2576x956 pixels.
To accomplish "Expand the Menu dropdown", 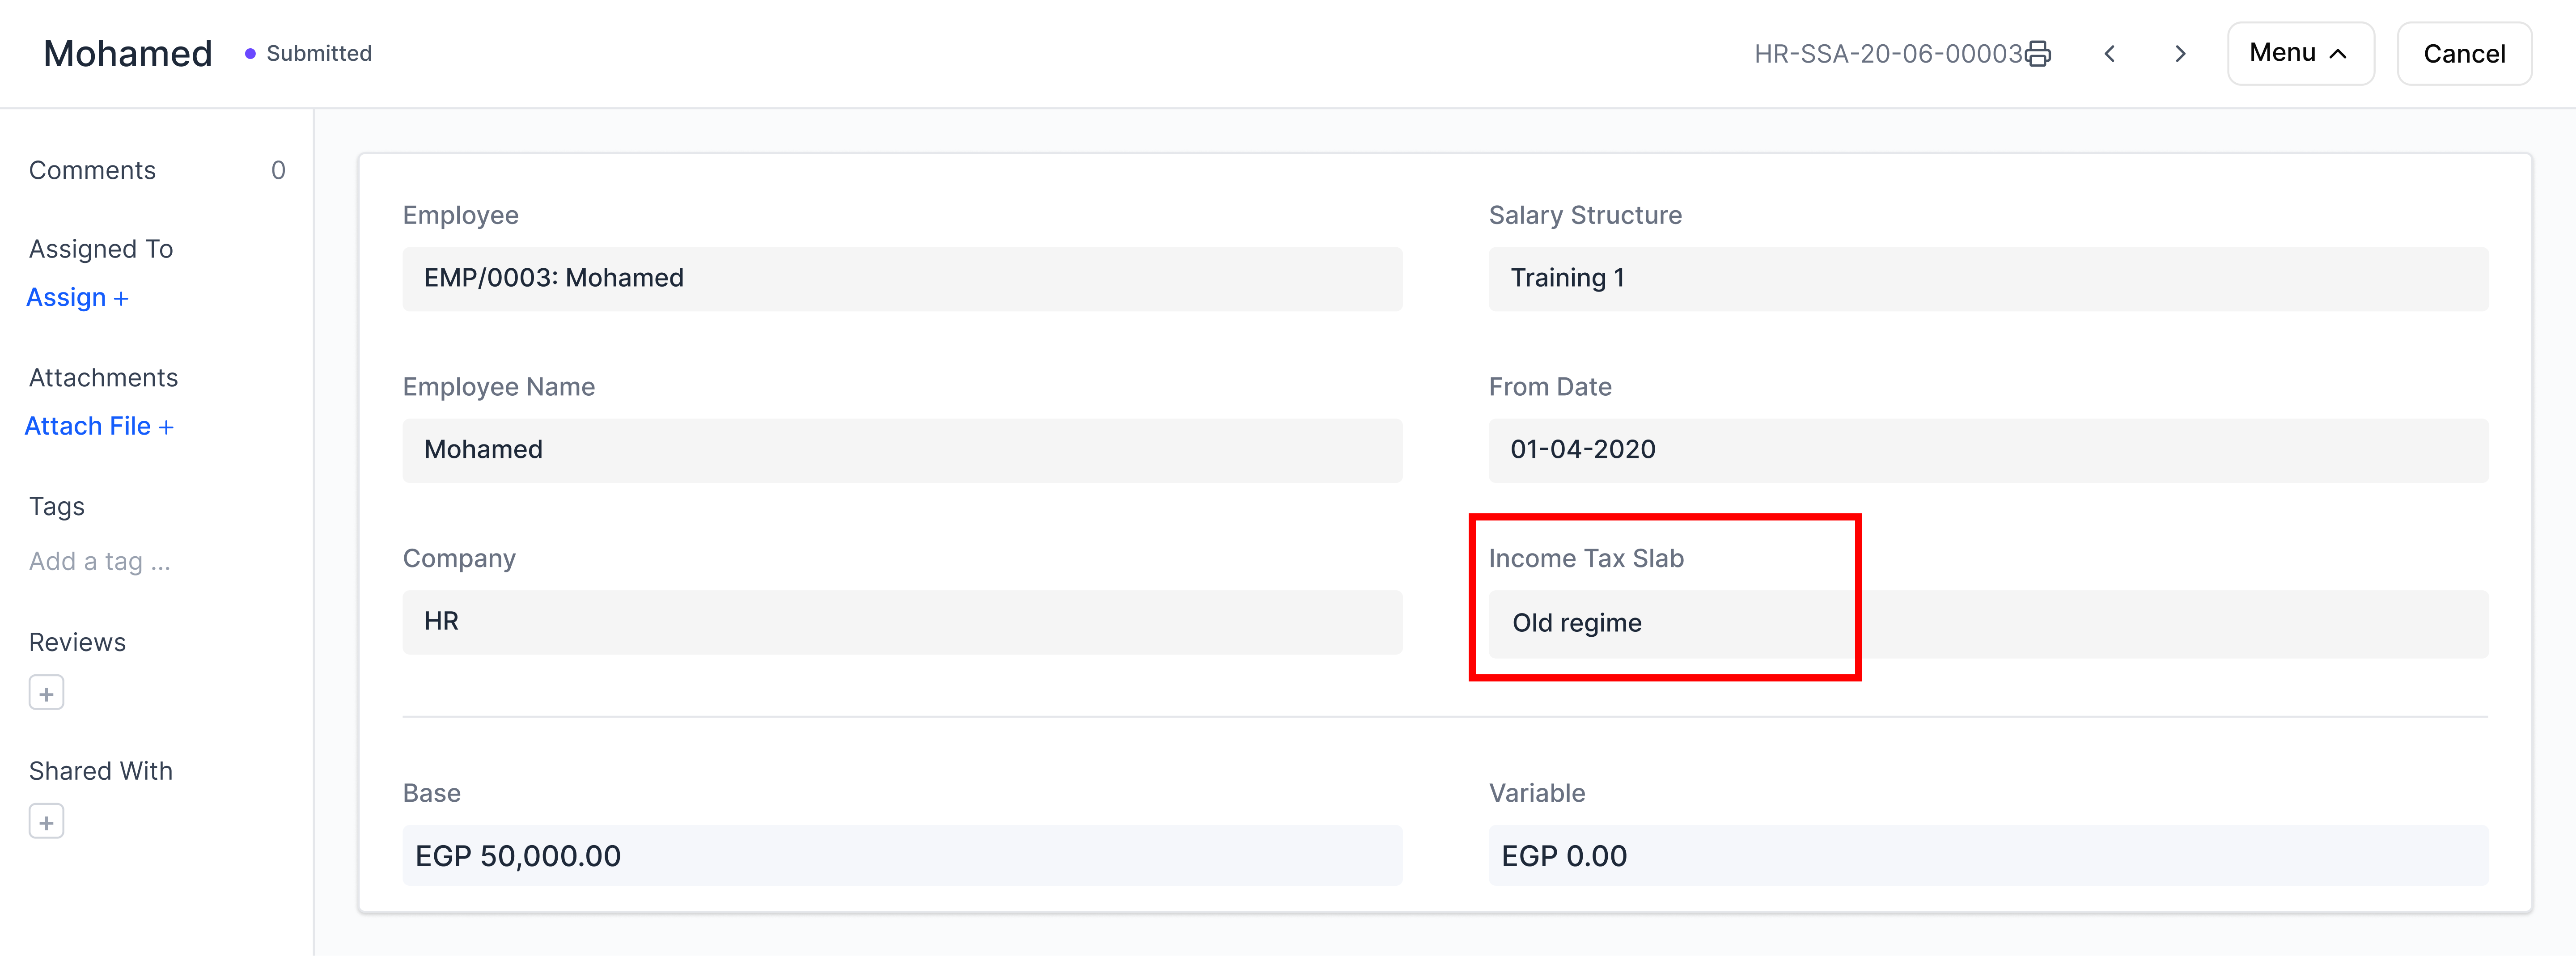I will click(2299, 54).
